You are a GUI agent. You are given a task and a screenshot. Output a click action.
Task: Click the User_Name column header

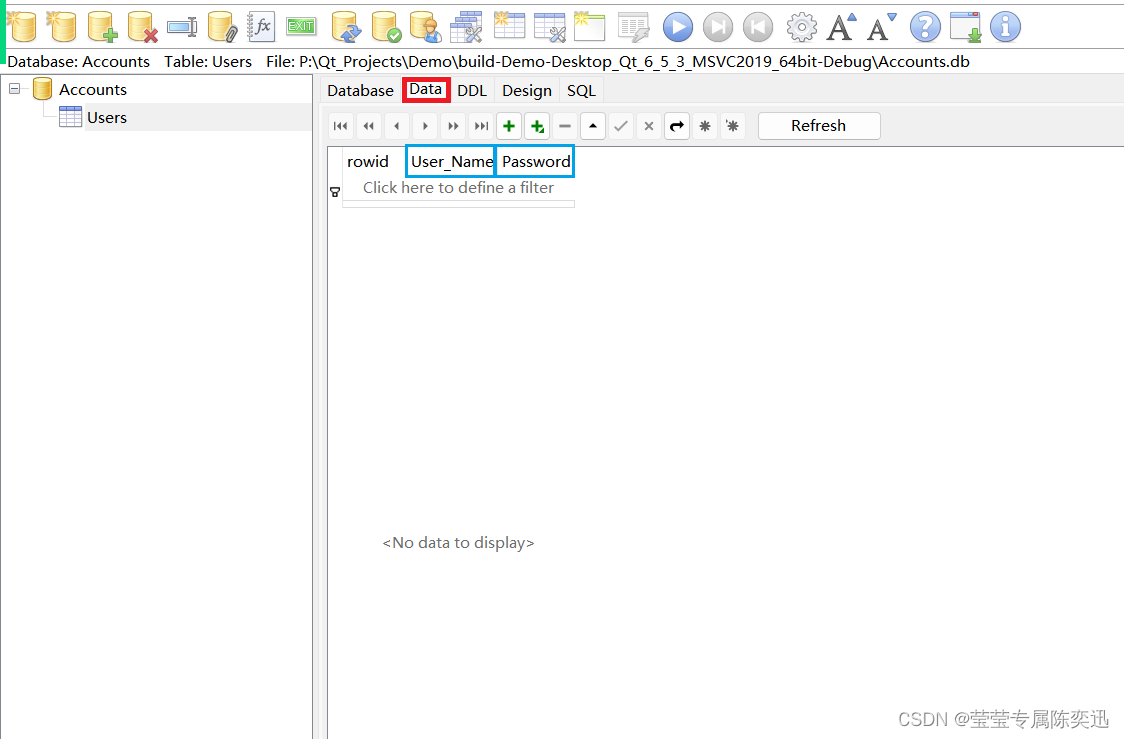pos(451,161)
